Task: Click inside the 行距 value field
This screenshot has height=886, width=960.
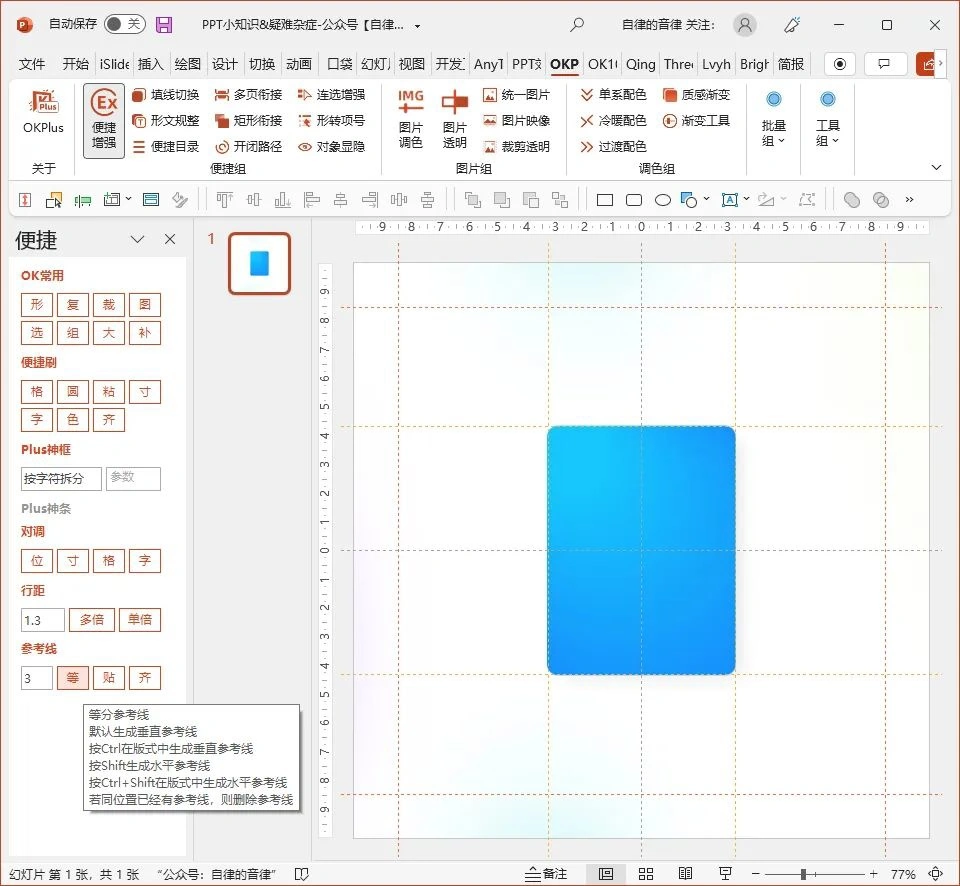Action: tap(42, 620)
